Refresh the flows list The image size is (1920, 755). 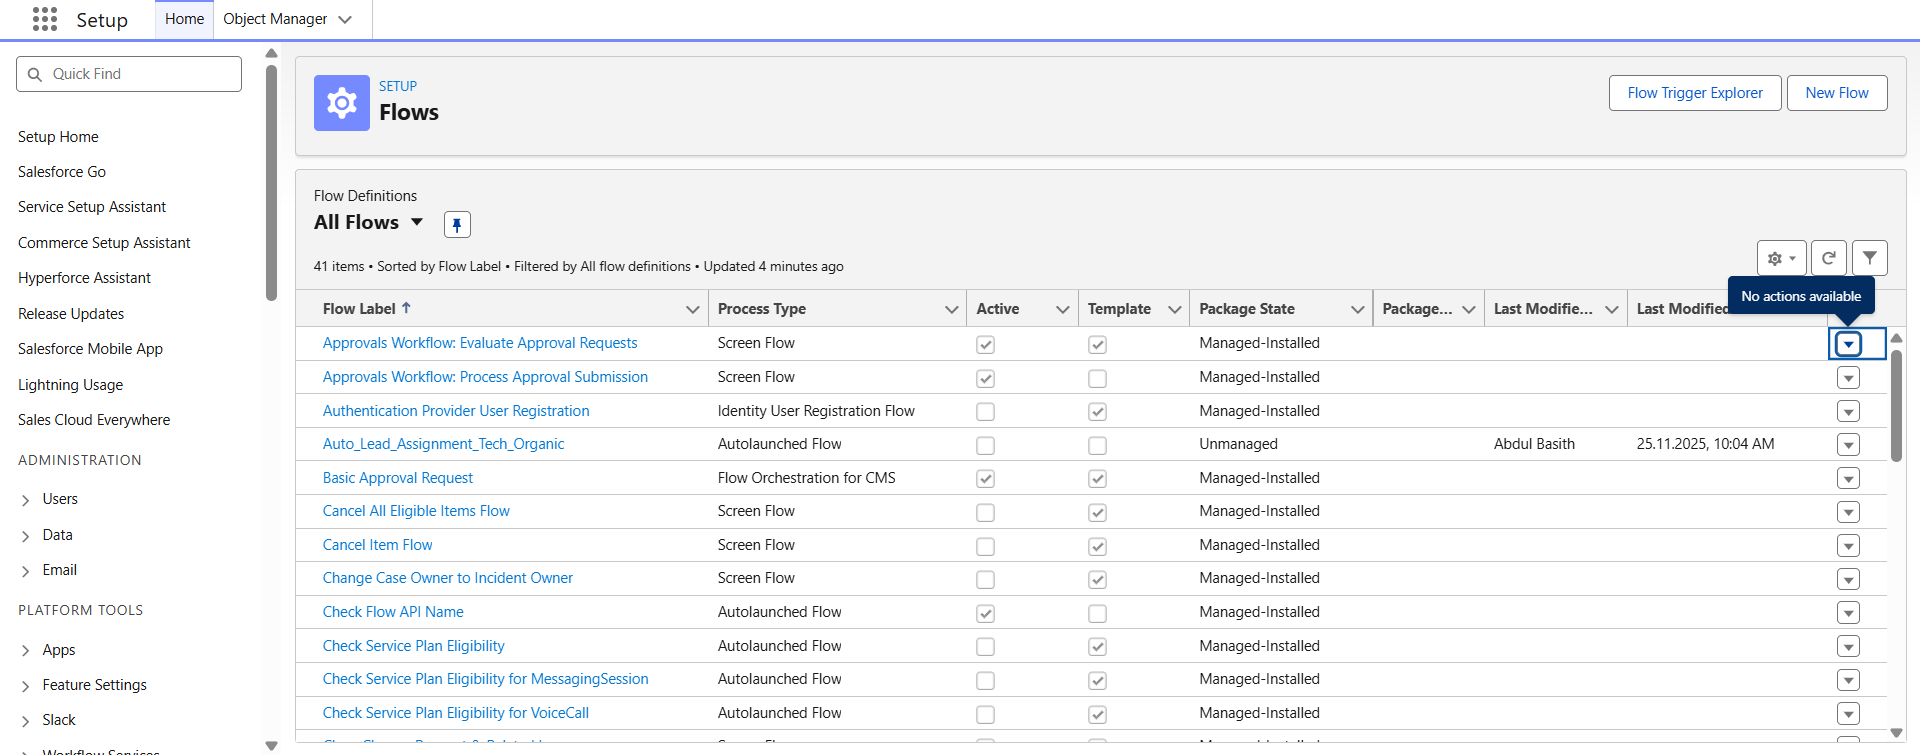[x=1829, y=258]
